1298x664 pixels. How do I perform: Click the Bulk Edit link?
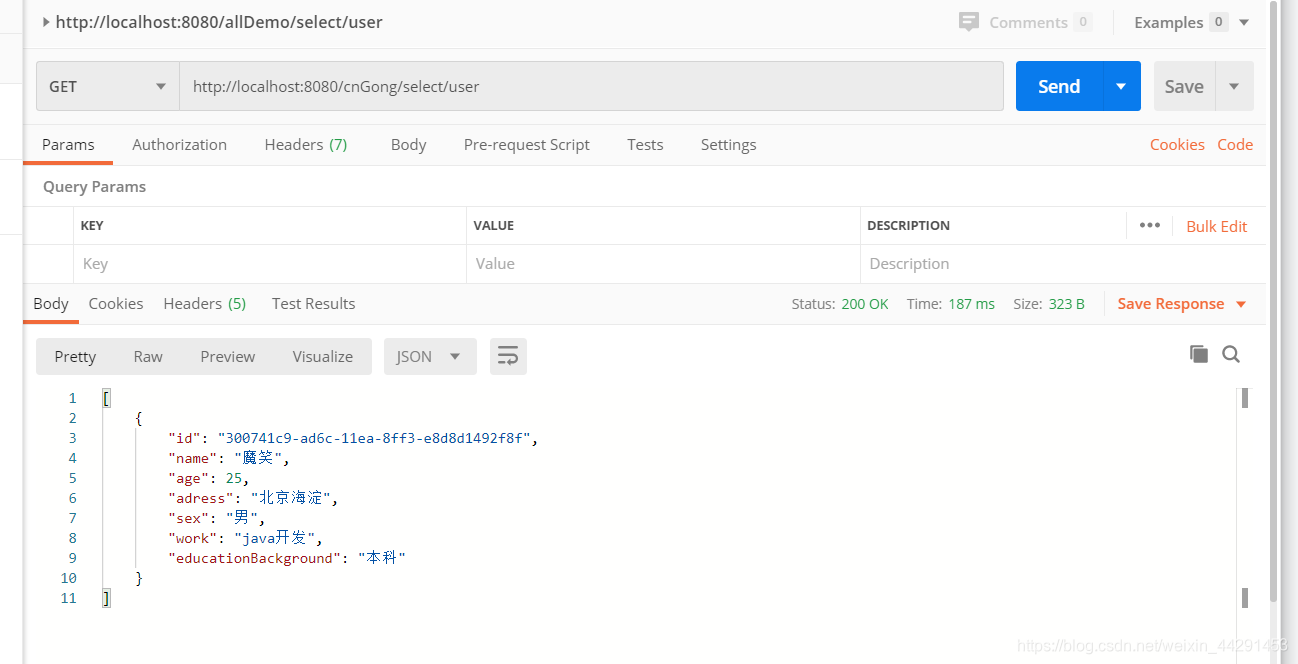[x=1216, y=226]
